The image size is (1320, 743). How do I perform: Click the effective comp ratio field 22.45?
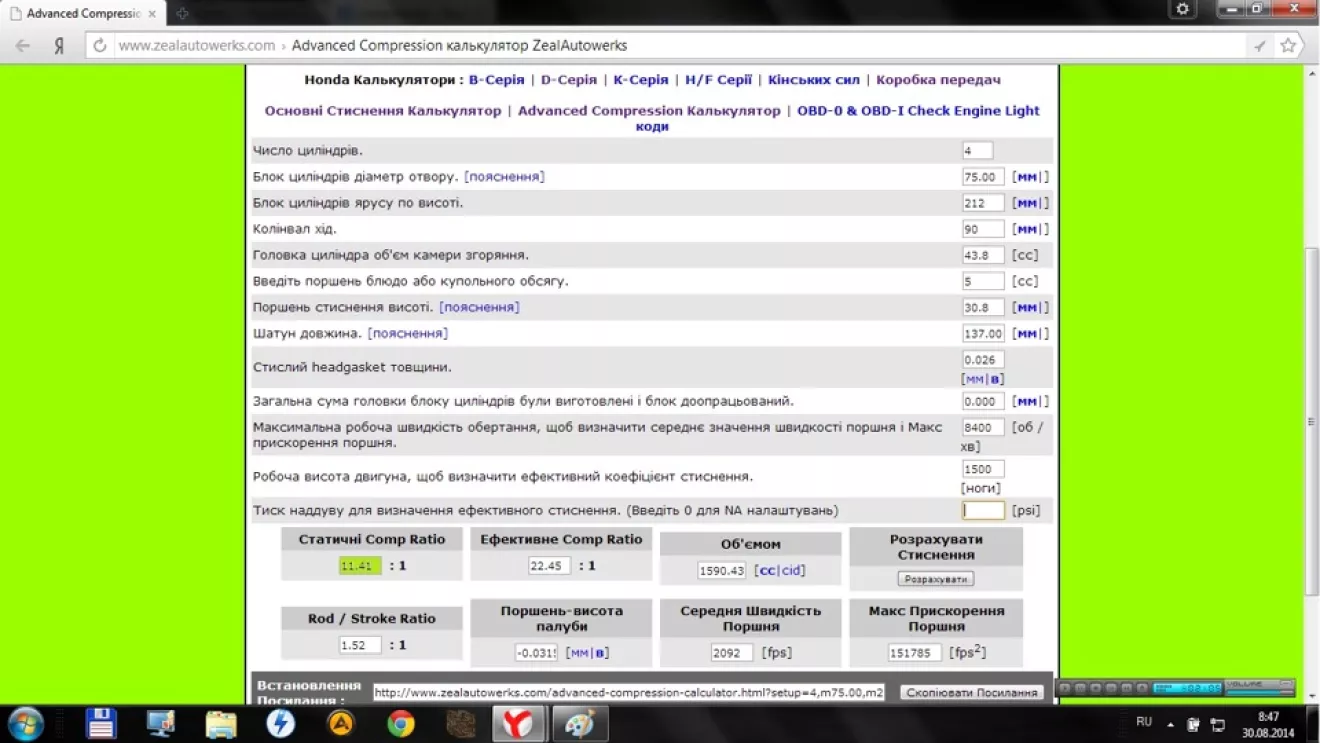pyautogui.click(x=549, y=566)
